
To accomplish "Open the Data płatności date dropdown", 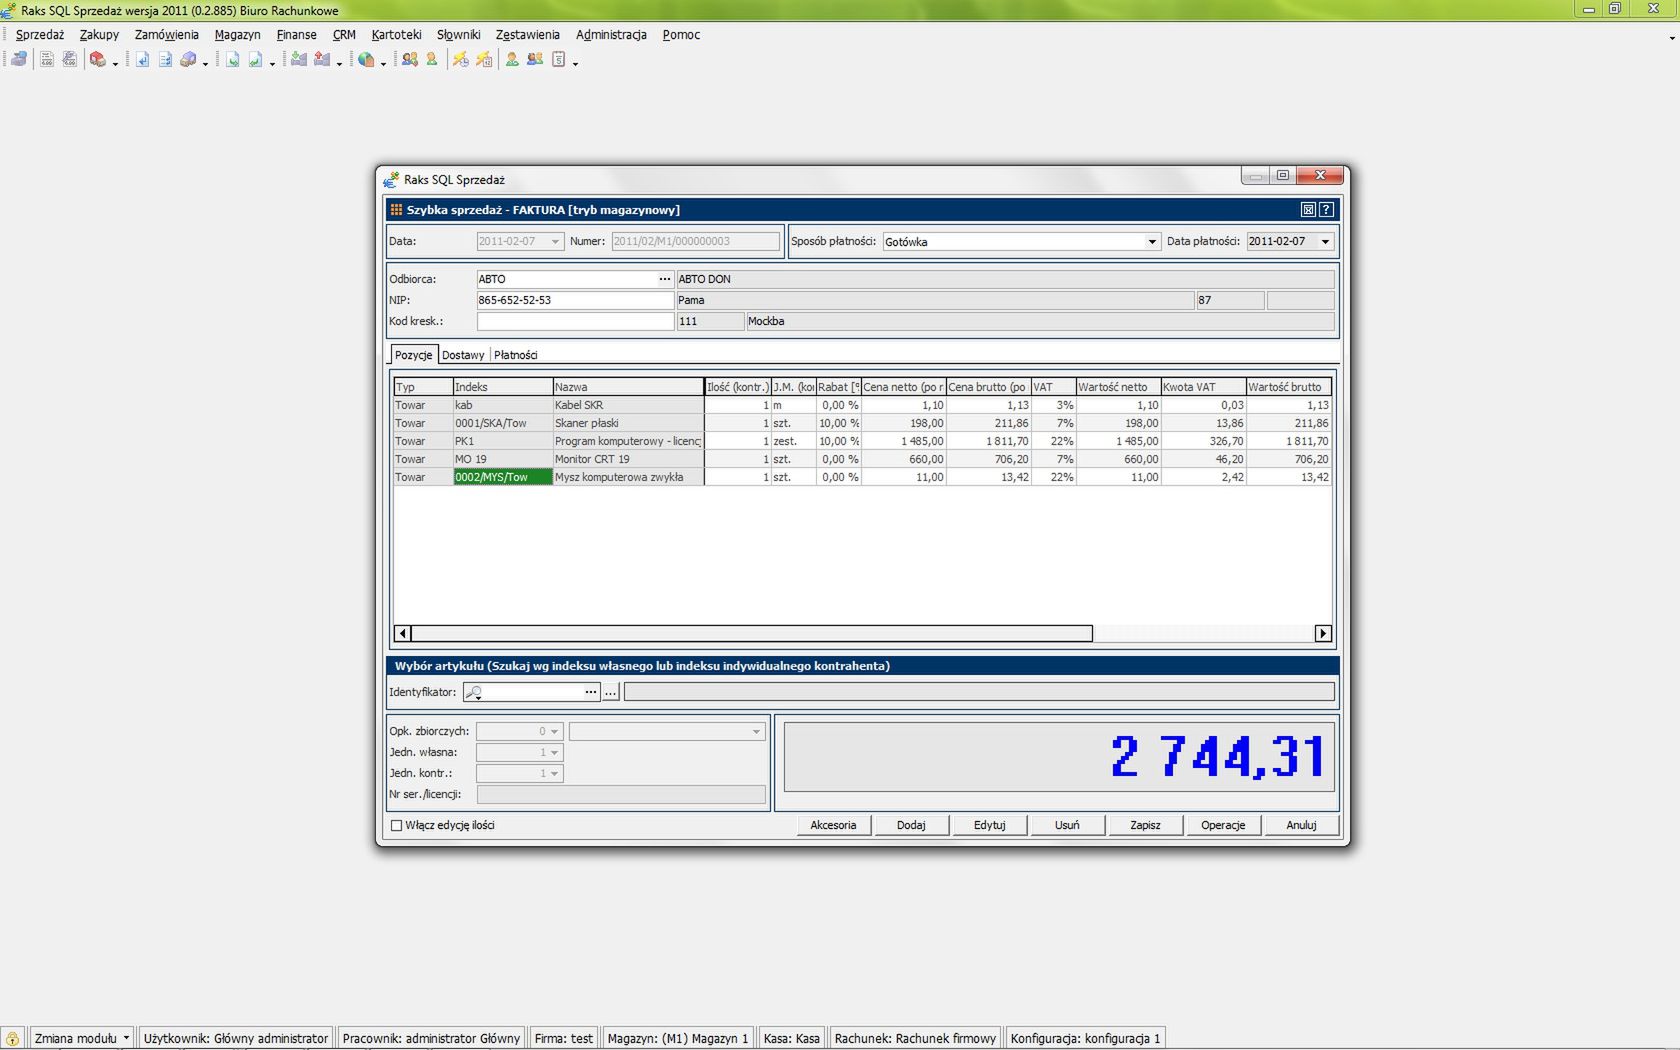I will [x=1325, y=242].
